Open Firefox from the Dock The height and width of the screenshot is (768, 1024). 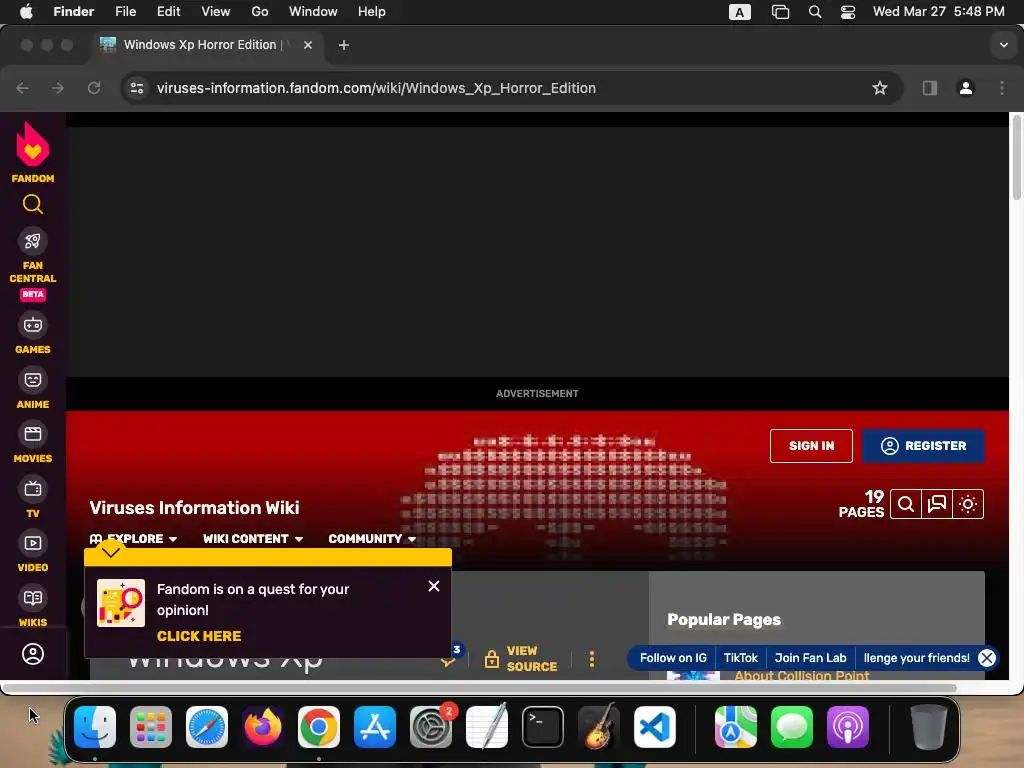point(263,727)
